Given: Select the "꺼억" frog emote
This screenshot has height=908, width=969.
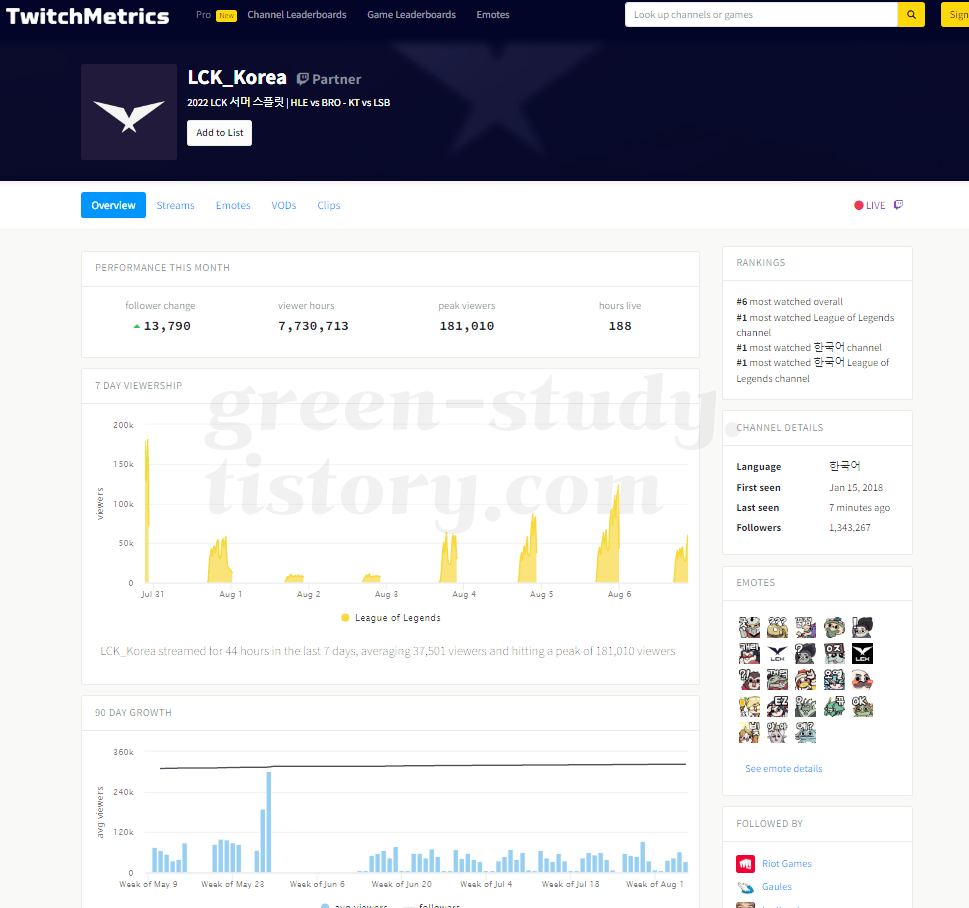Looking at the screenshot, I should pos(777,679).
